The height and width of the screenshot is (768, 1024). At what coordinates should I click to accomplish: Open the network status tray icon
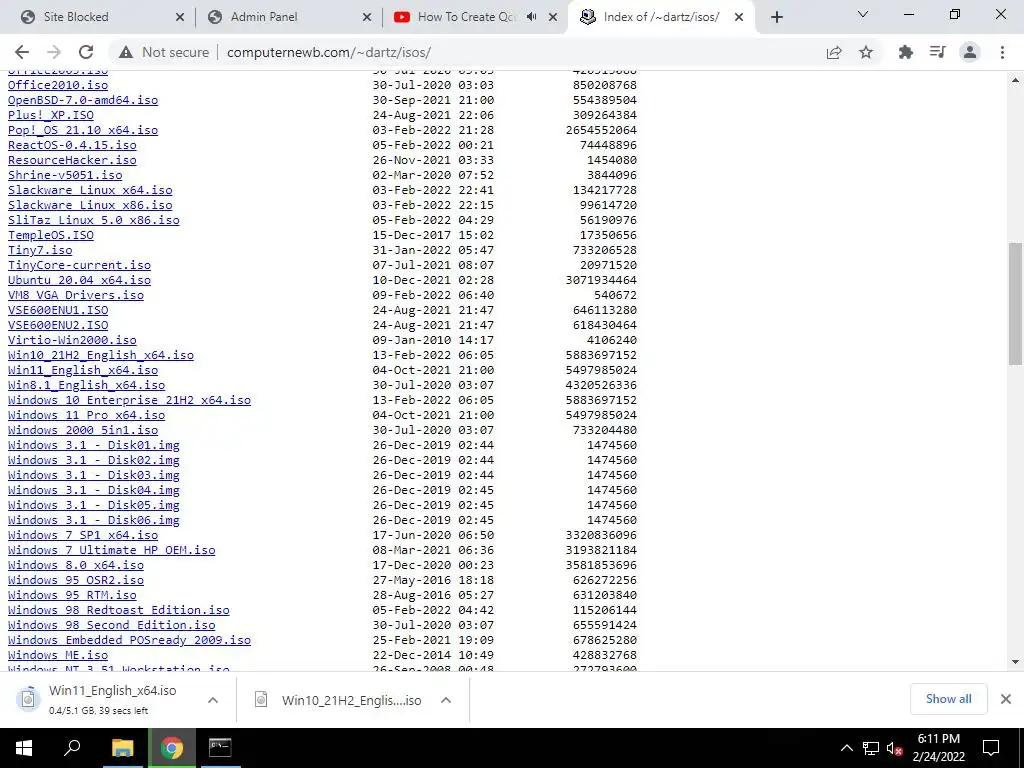click(871, 748)
